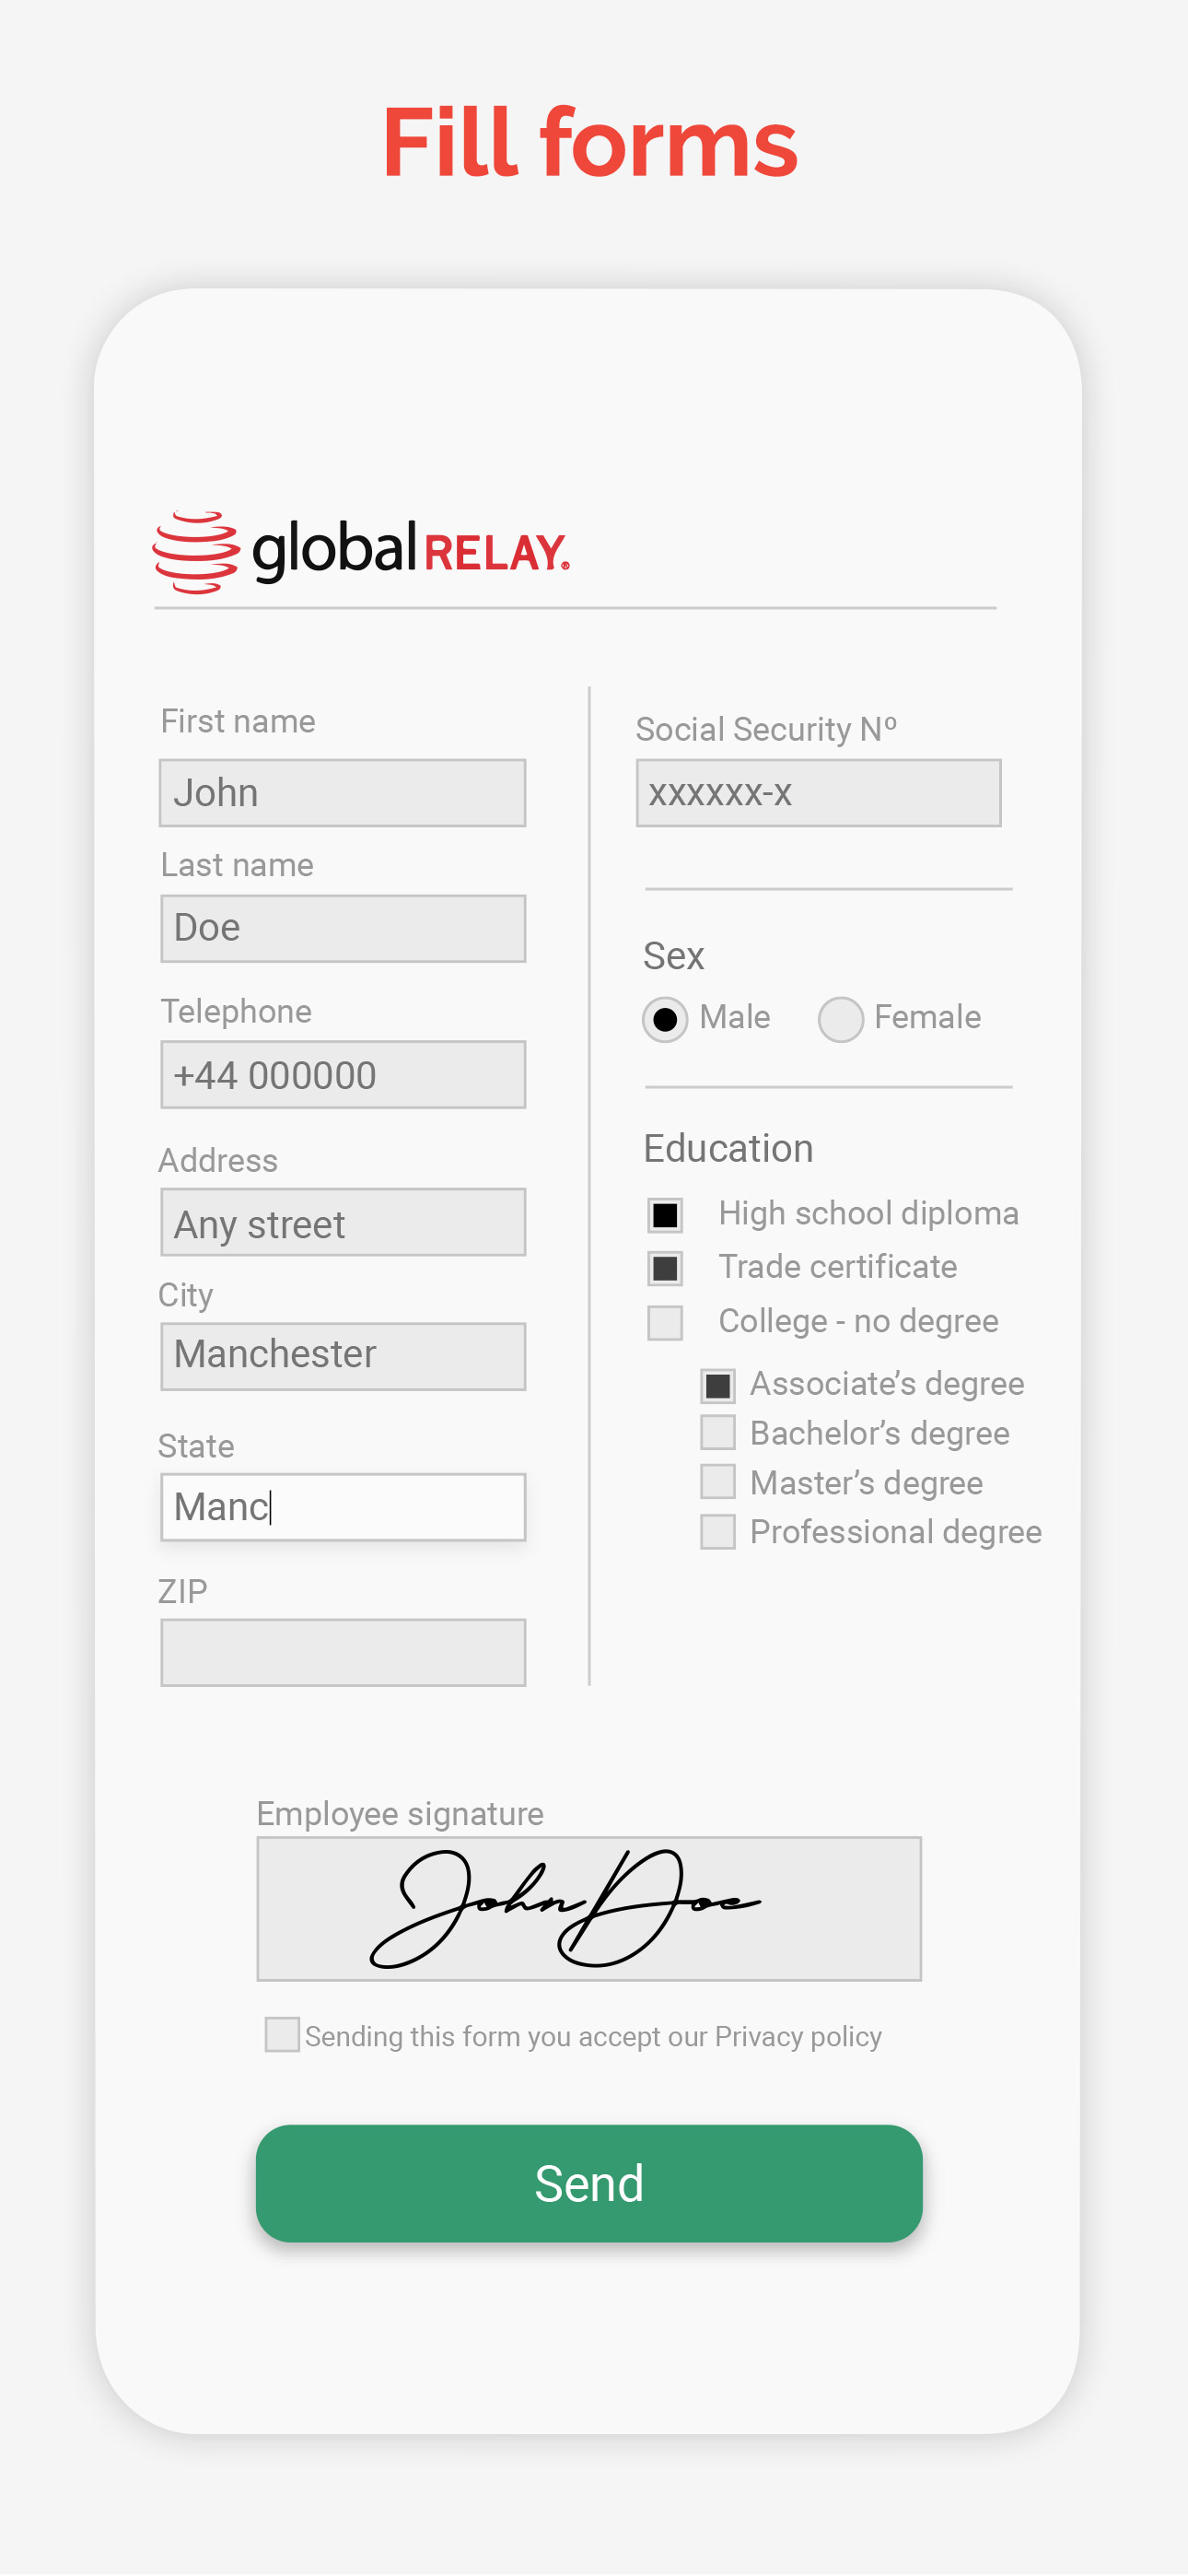This screenshot has height=2576, width=1188.
Task: Click the Social Security number field
Action: pos(817,793)
